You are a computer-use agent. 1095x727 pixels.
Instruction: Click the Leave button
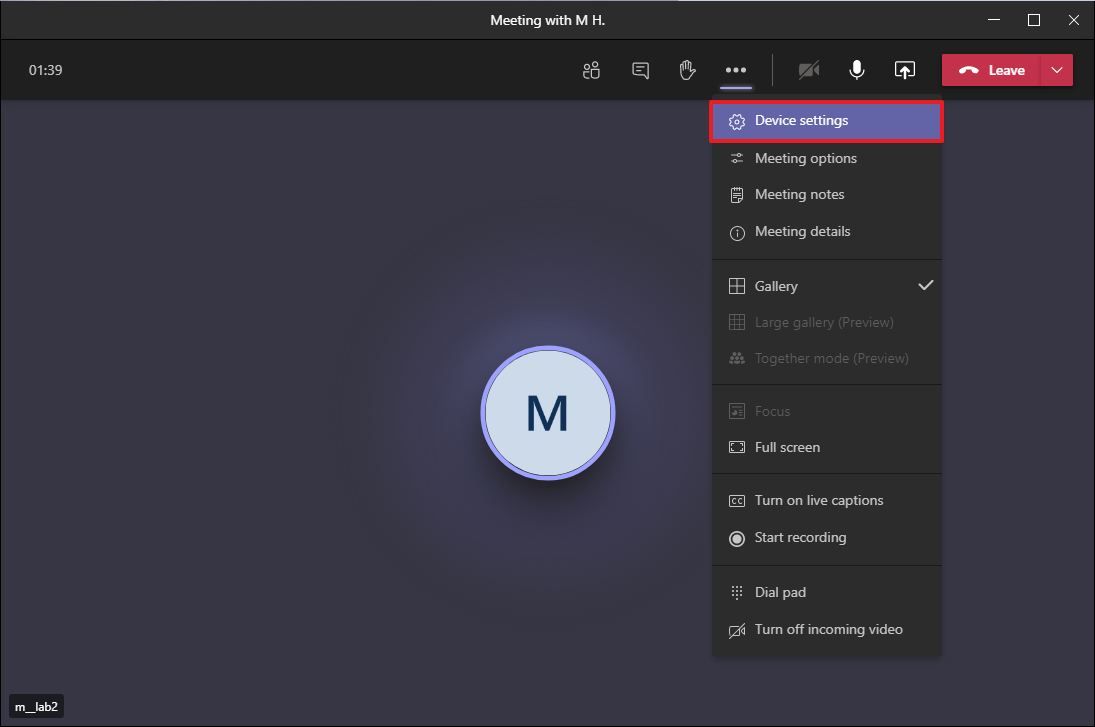pos(991,70)
